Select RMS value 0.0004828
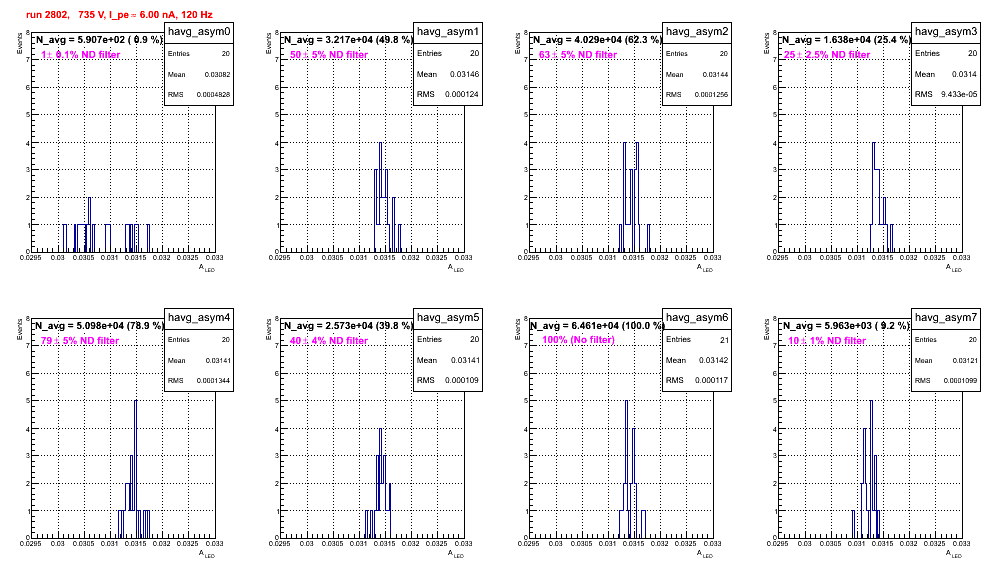This screenshot has height=572, width=996. click(213, 94)
